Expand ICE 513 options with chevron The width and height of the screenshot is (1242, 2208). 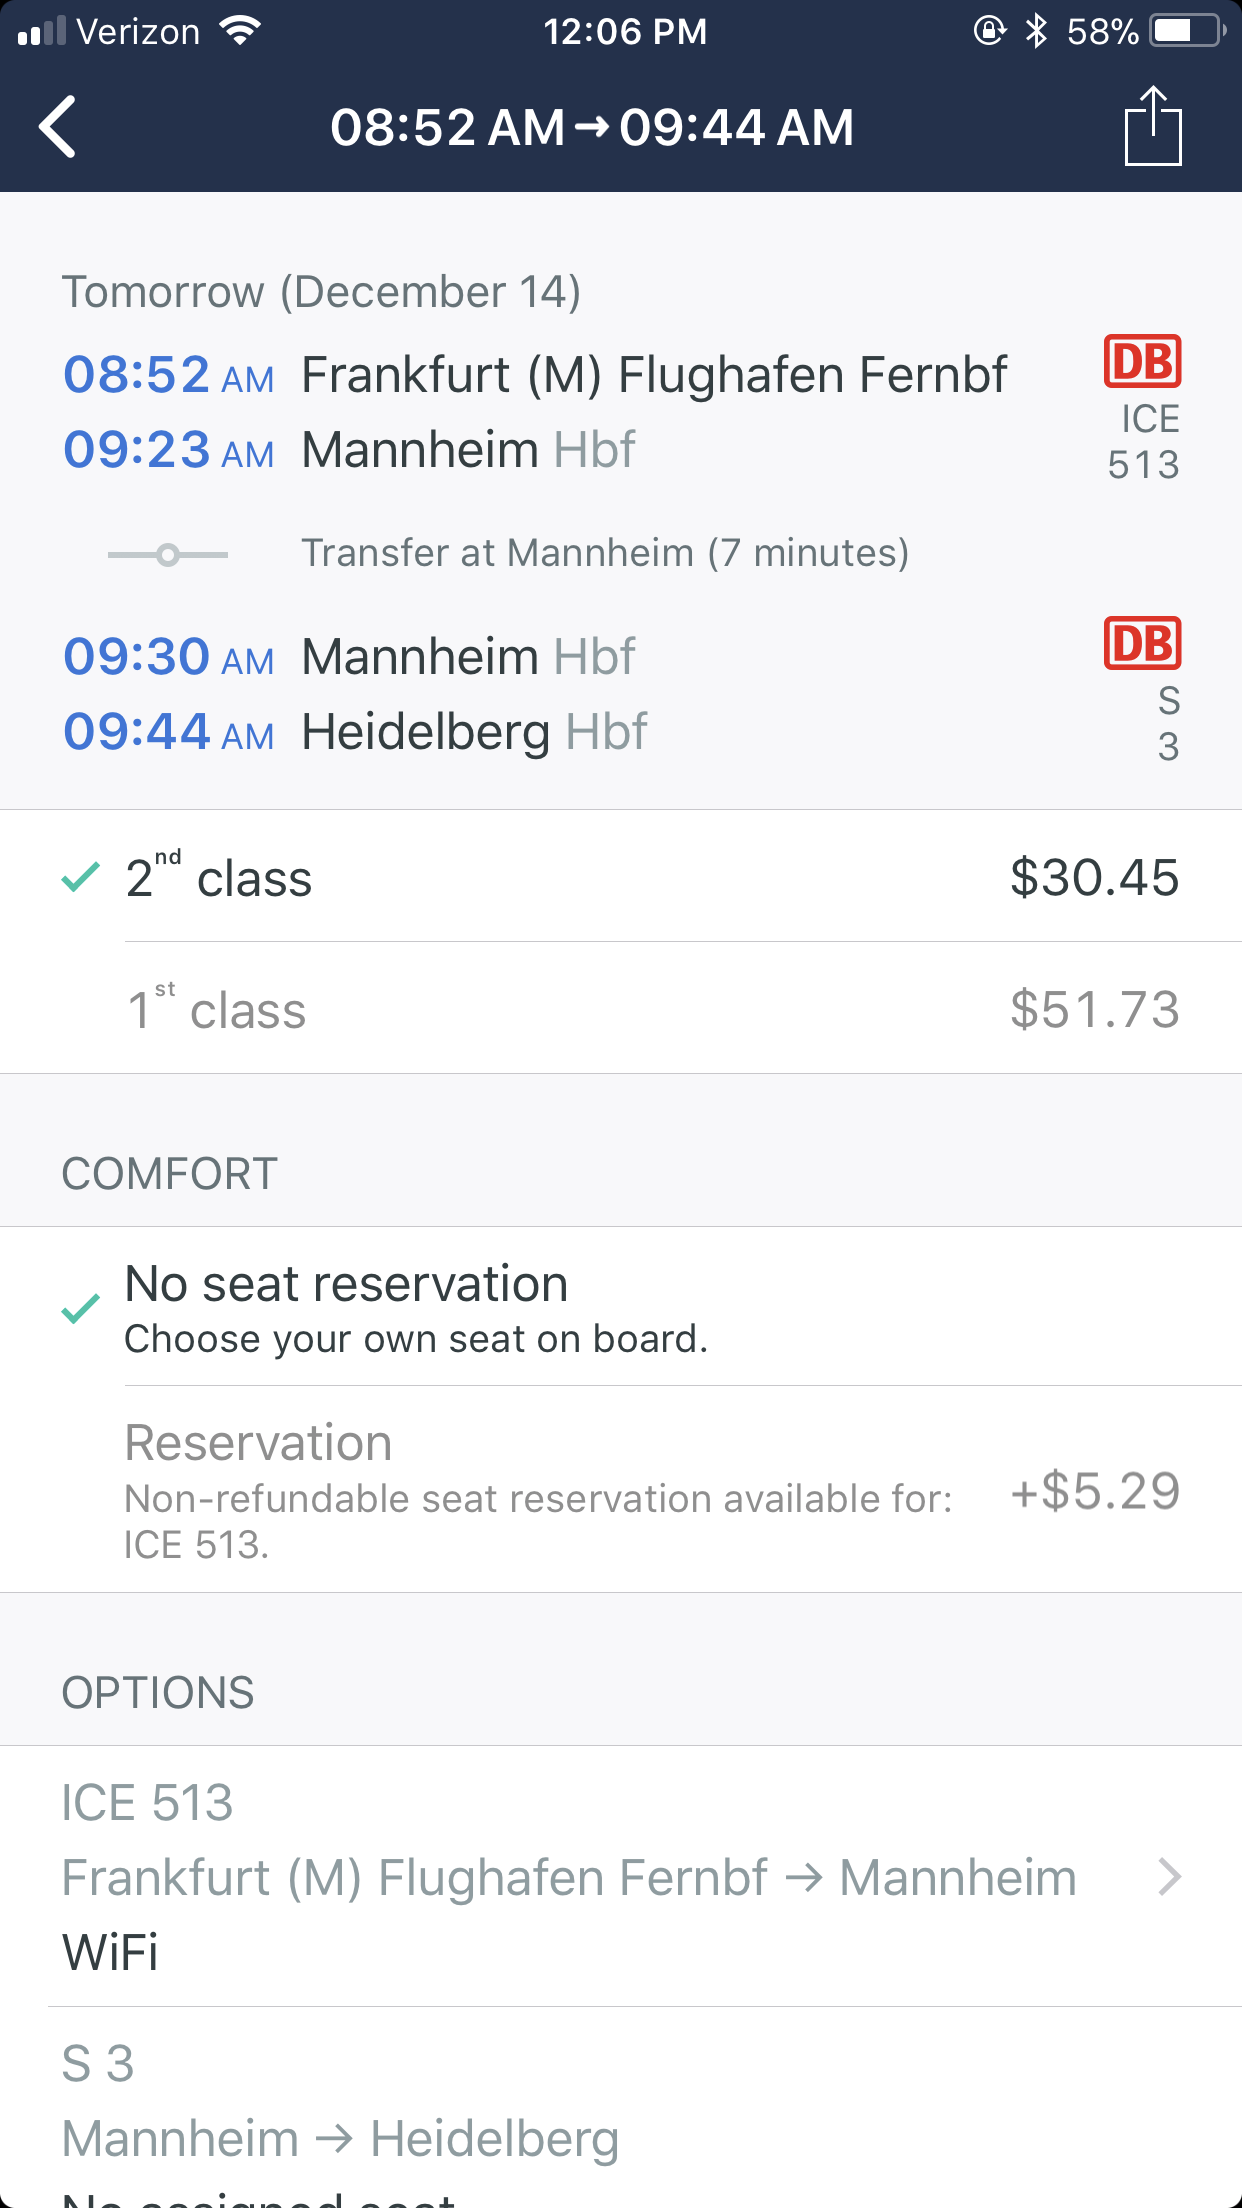pyautogui.click(x=1169, y=1877)
